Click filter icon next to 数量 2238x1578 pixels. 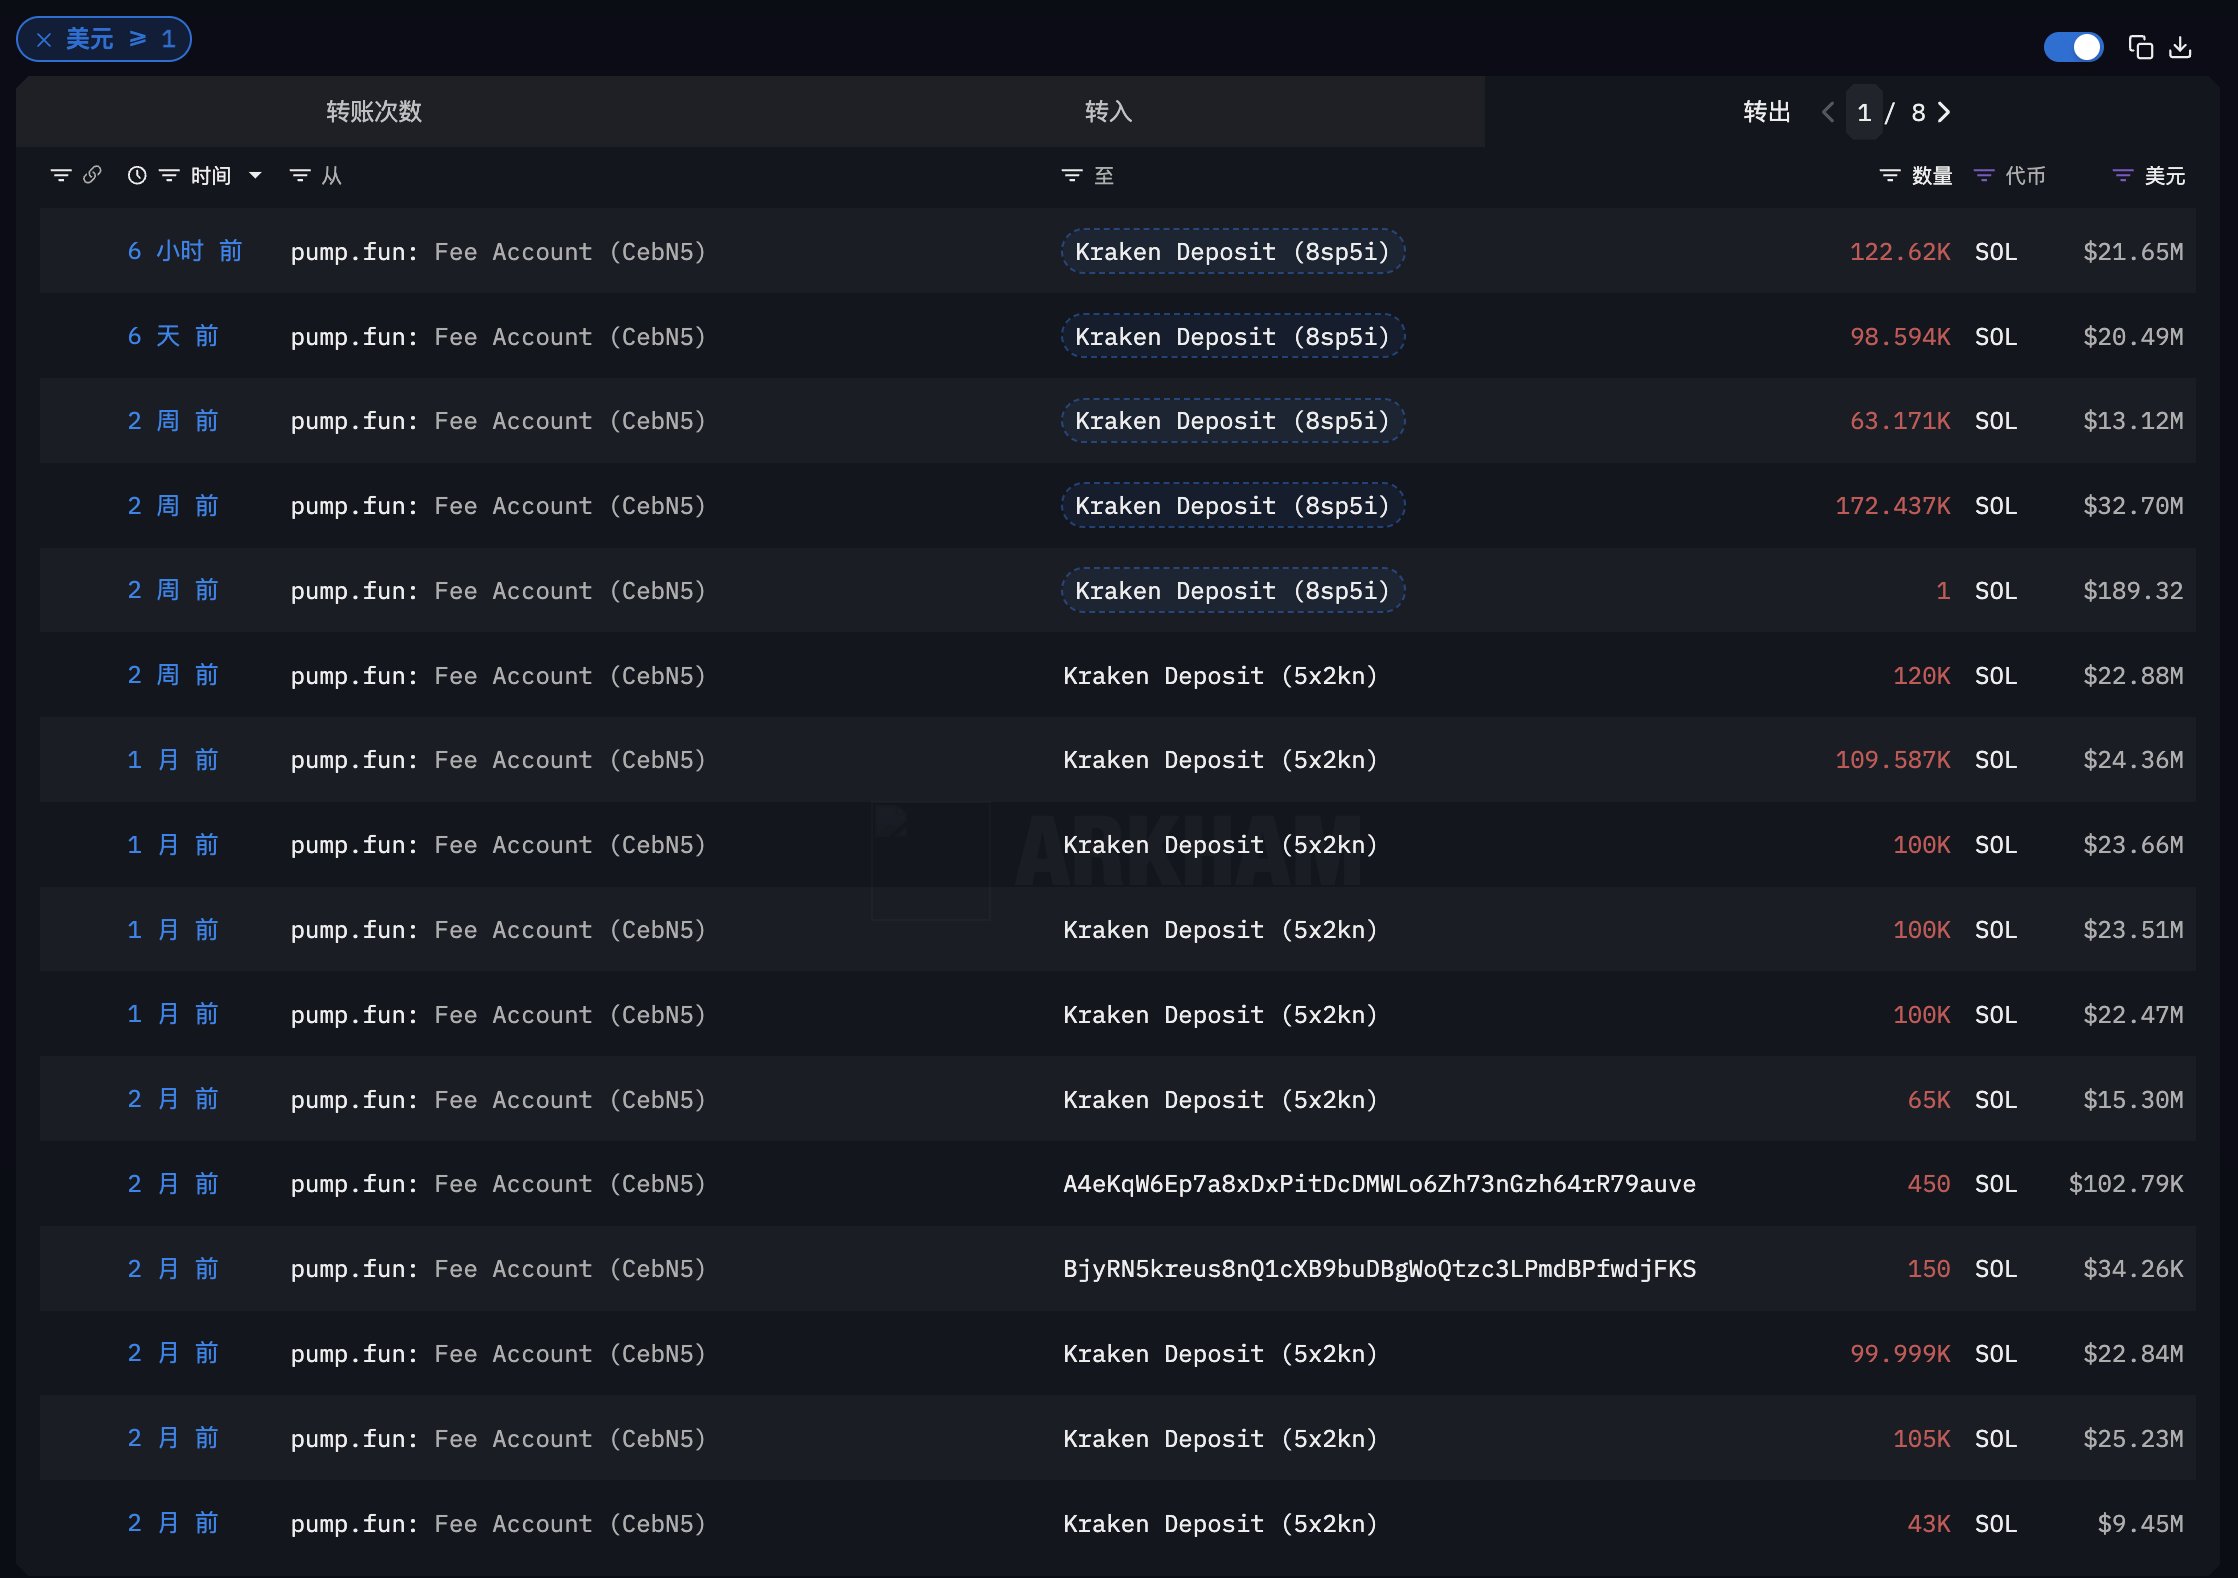click(x=1889, y=175)
